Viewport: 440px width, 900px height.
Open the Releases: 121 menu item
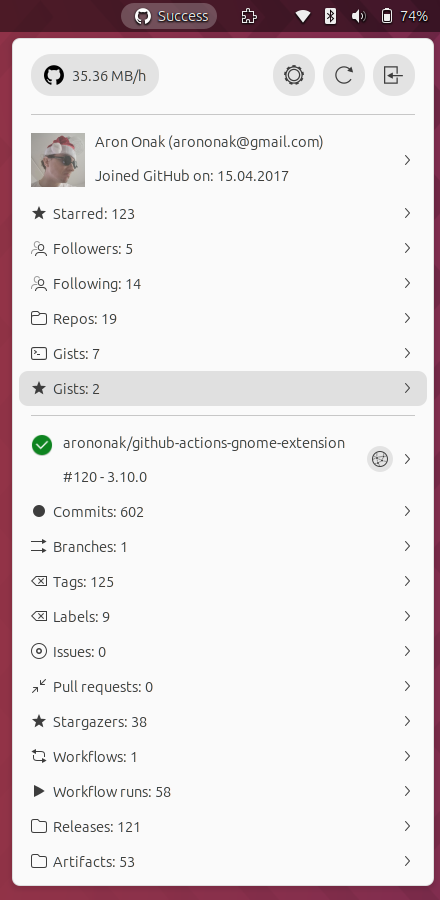click(223, 827)
